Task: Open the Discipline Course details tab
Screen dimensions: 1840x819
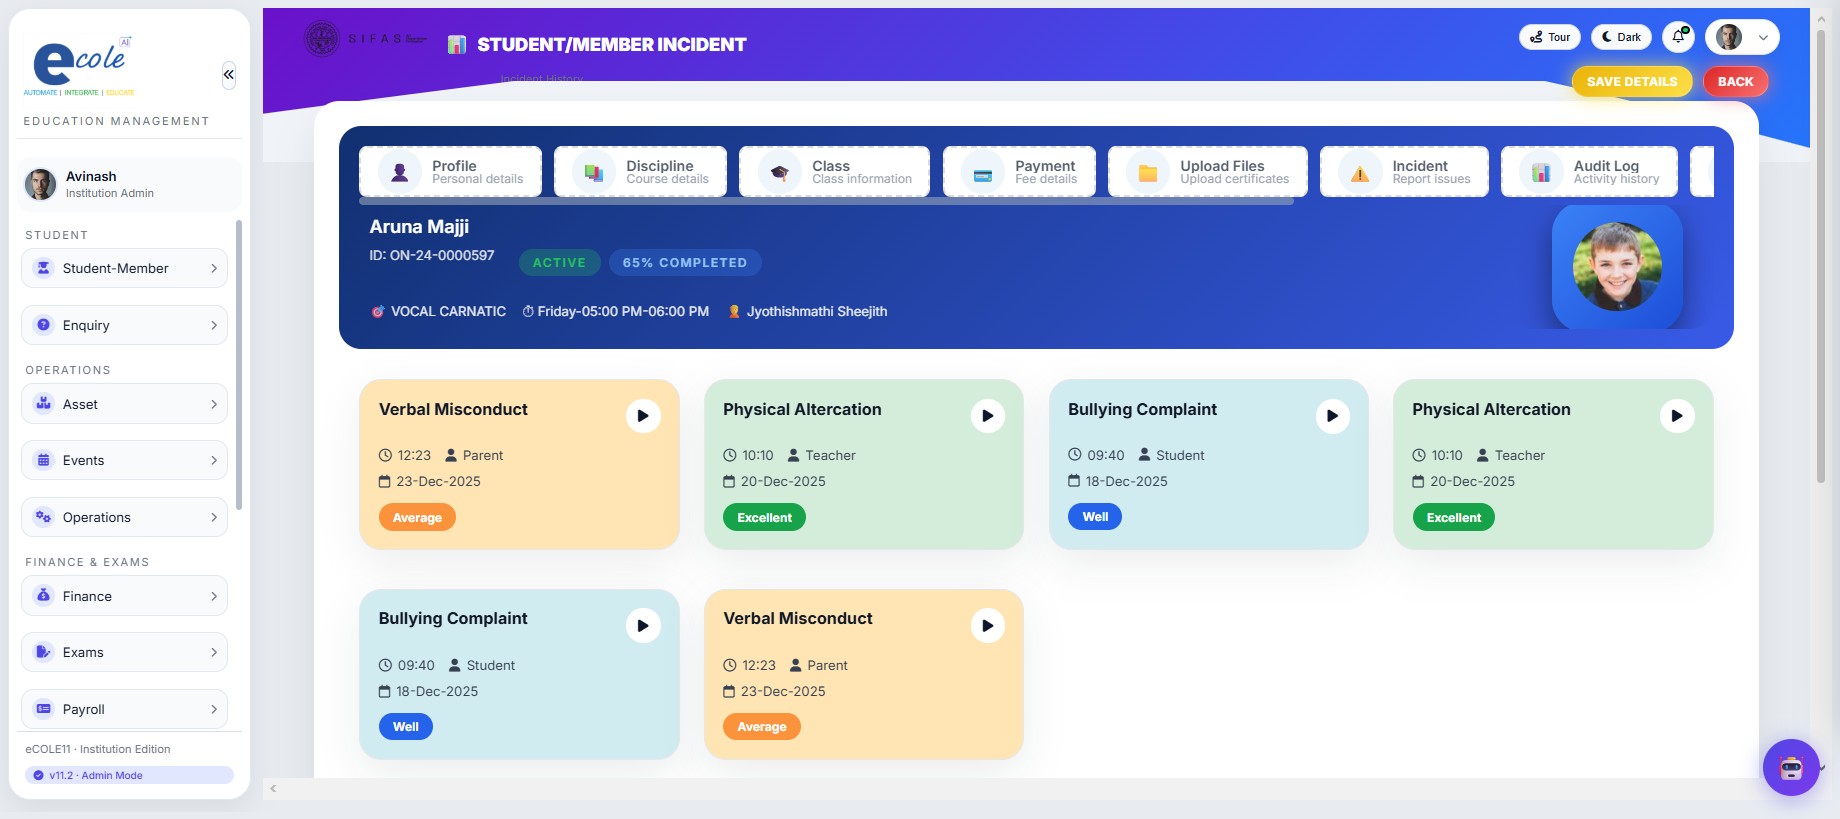Action: point(640,172)
